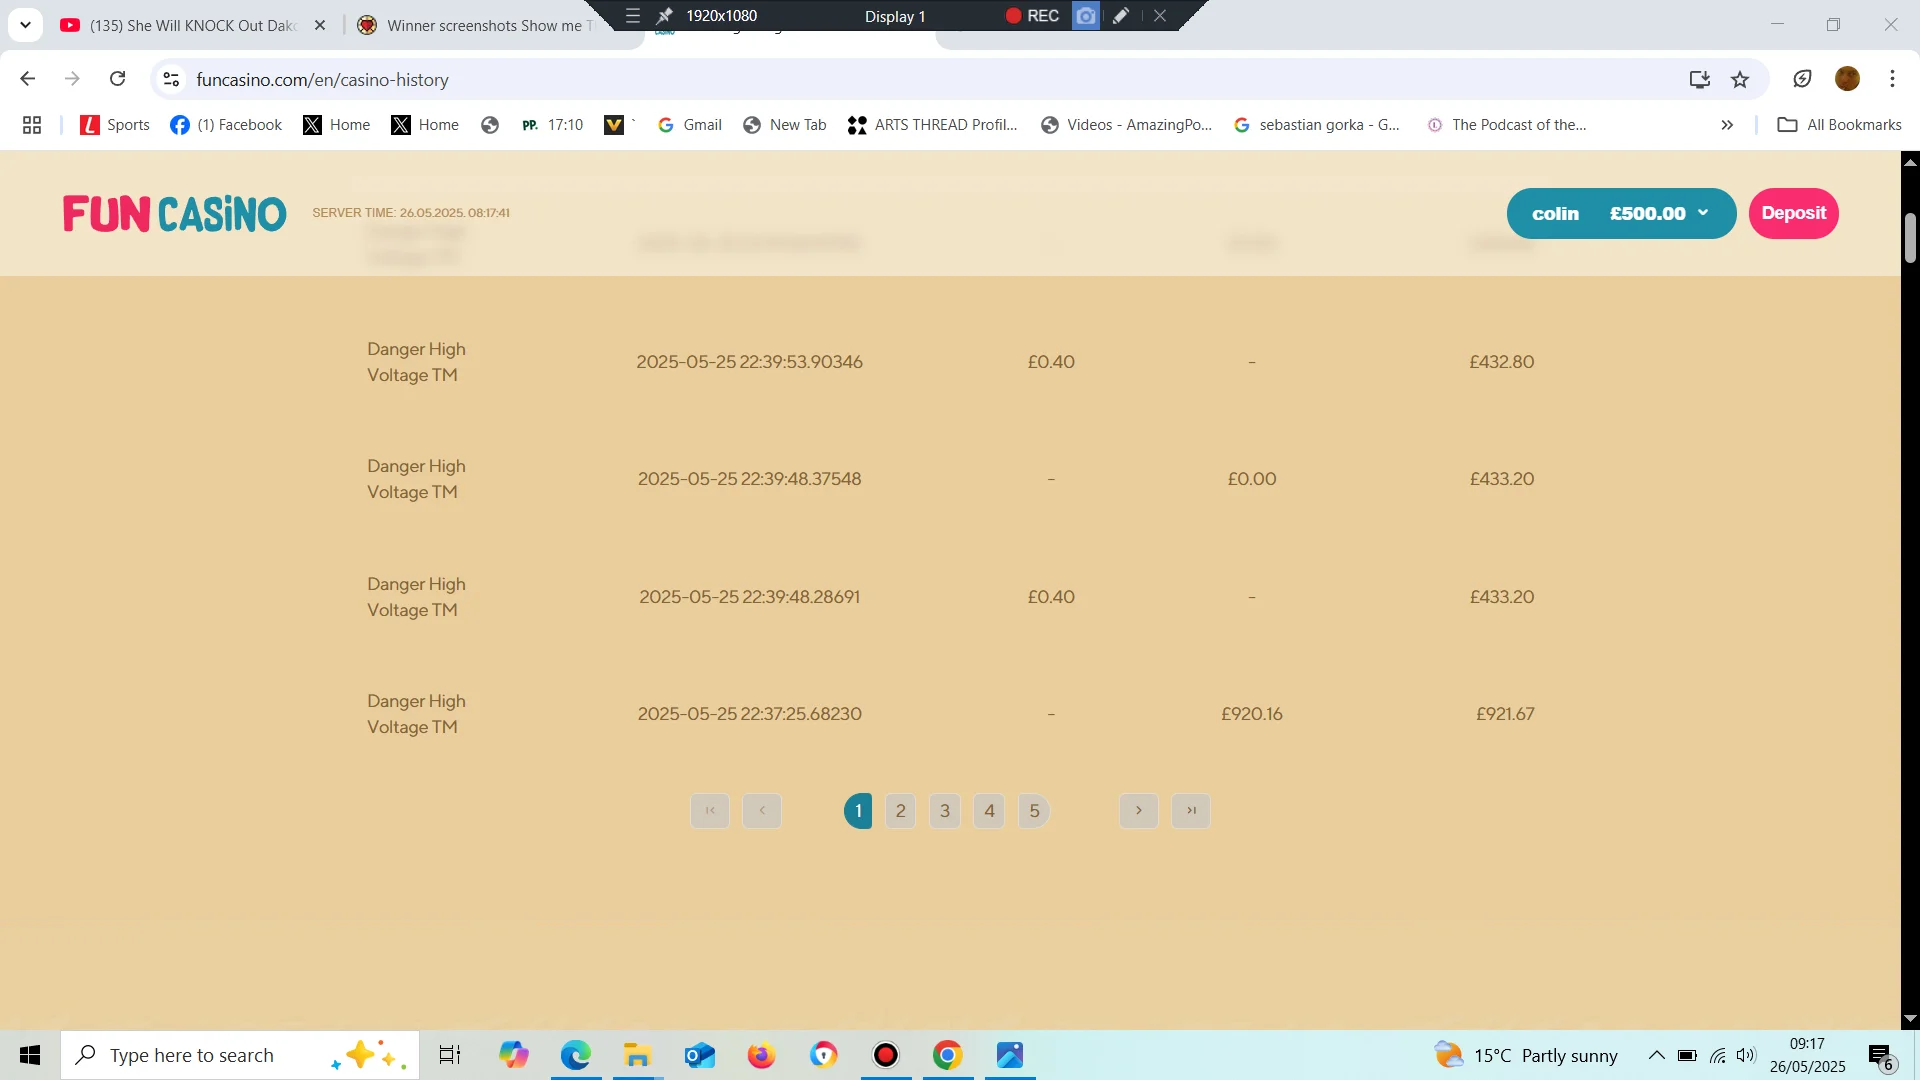Open Firefox from taskbar
Screen dimensions: 1920x1080
(x=761, y=1055)
